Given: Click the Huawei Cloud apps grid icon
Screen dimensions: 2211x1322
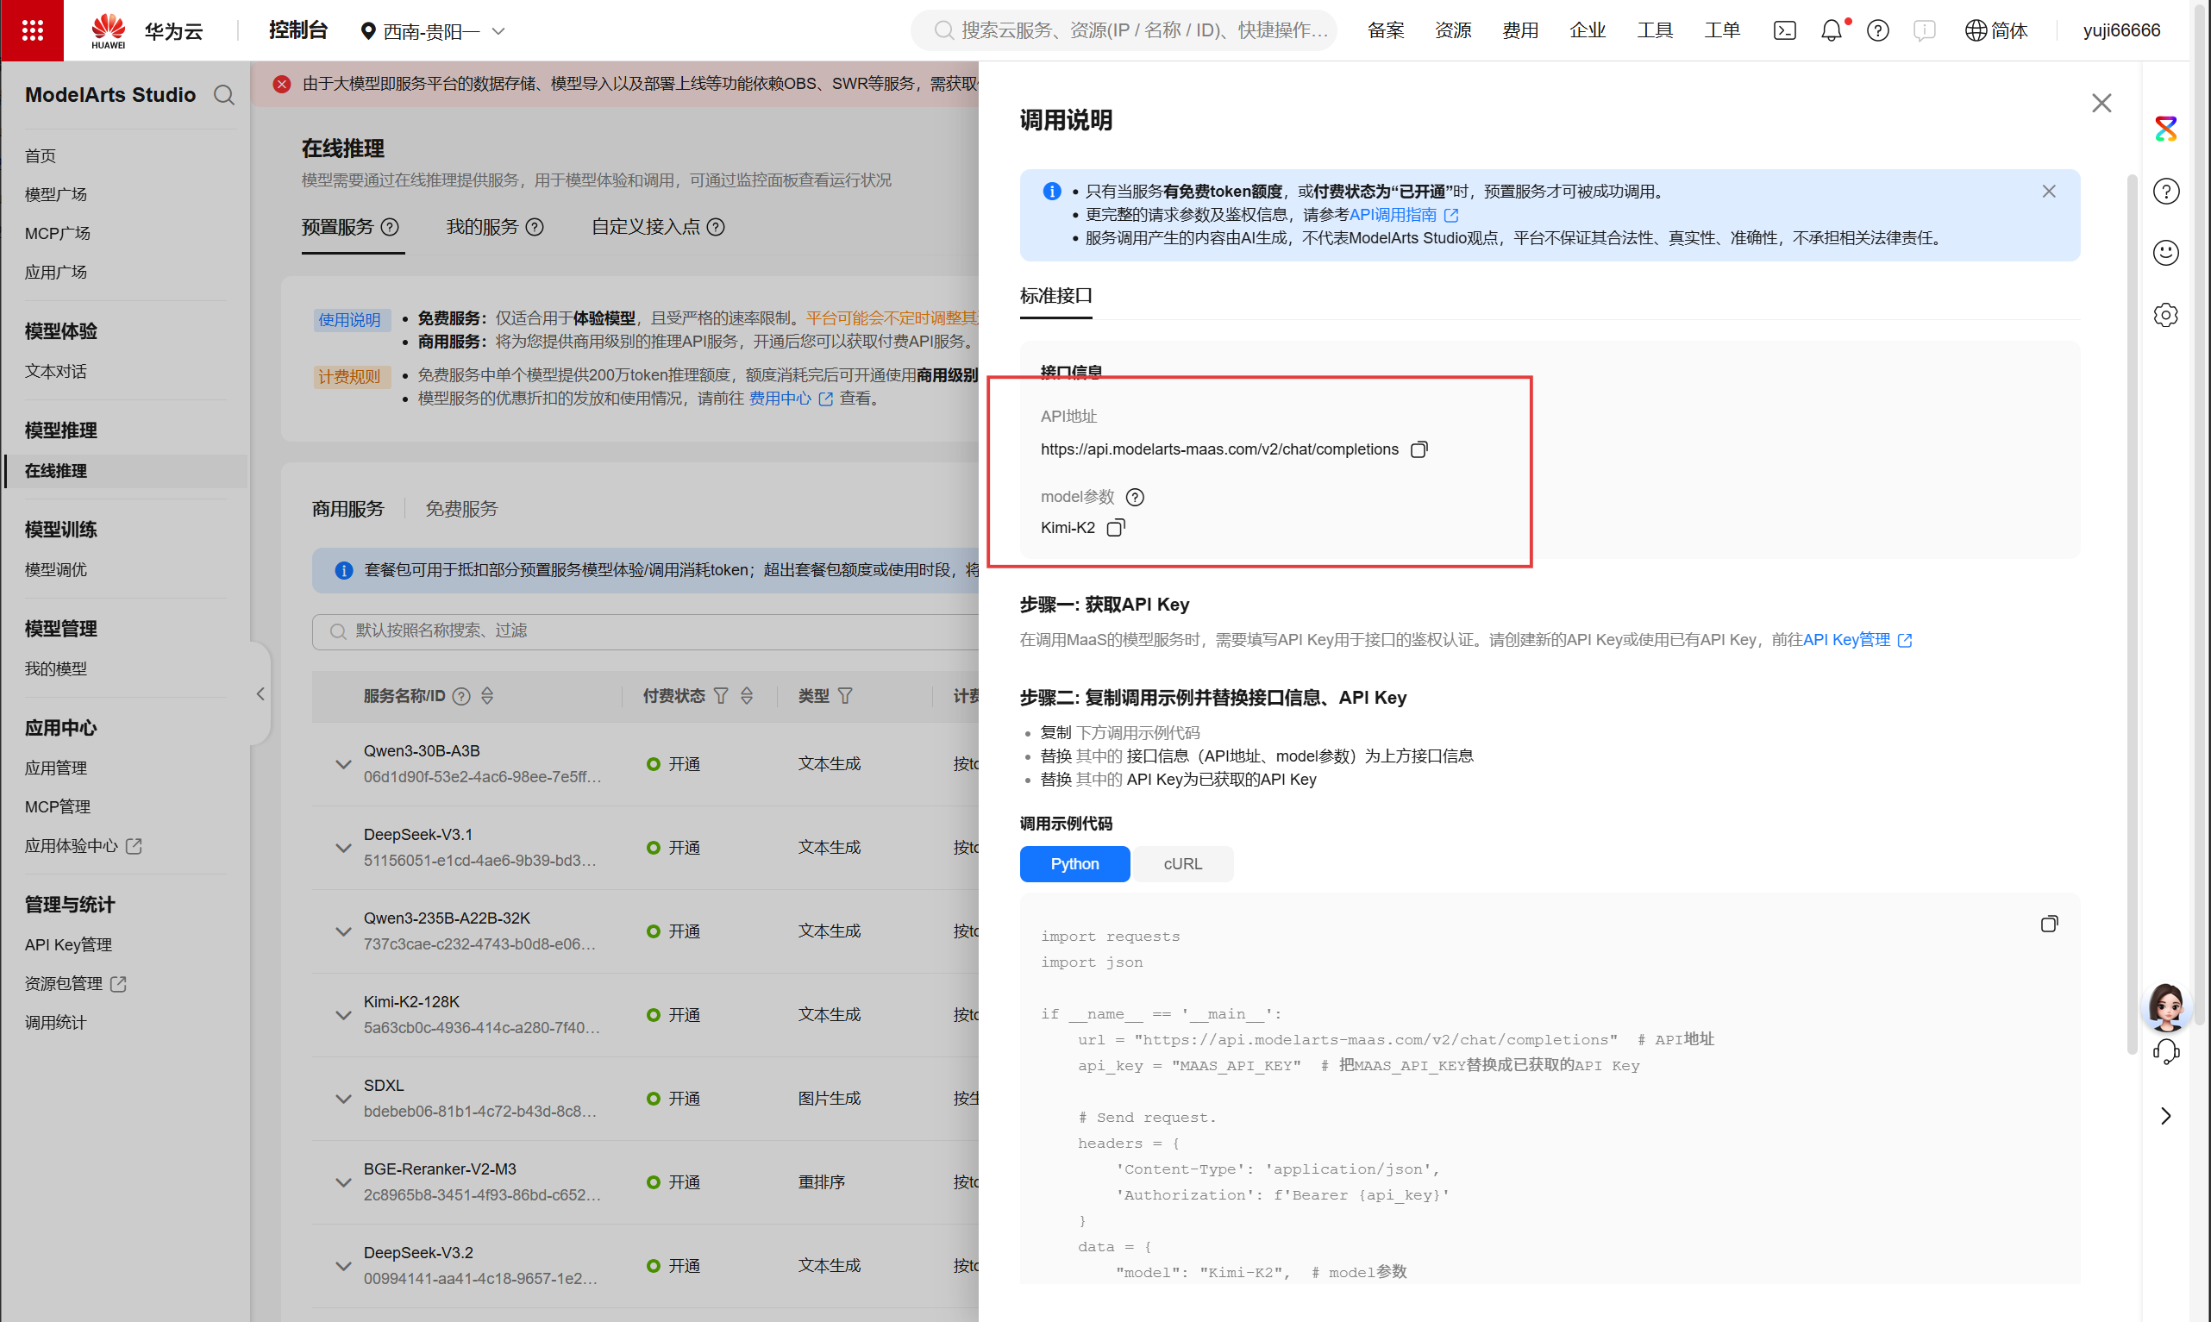Looking at the screenshot, I should (x=32, y=30).
